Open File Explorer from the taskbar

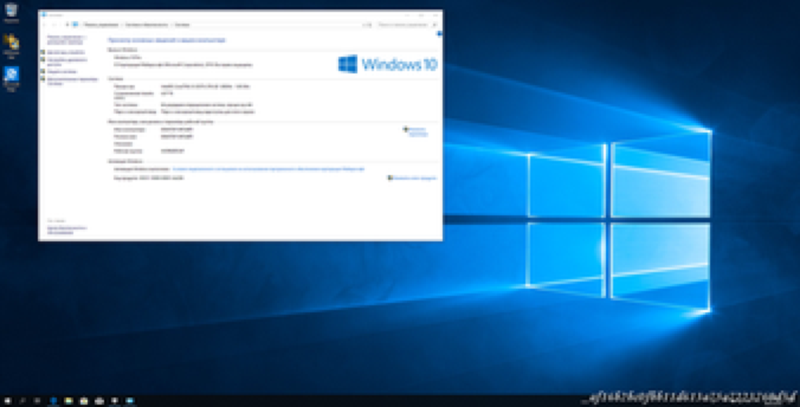click(68, 401)
